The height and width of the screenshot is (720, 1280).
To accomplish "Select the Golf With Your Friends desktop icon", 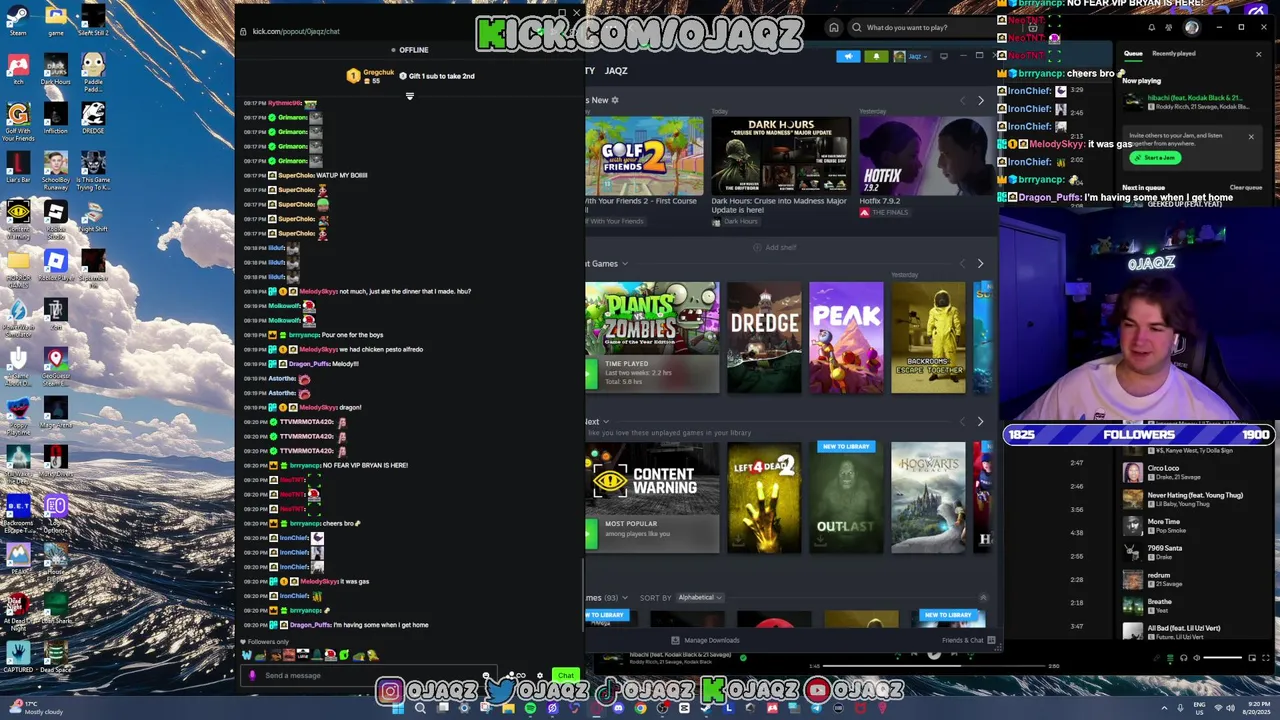I will [18, 122].
